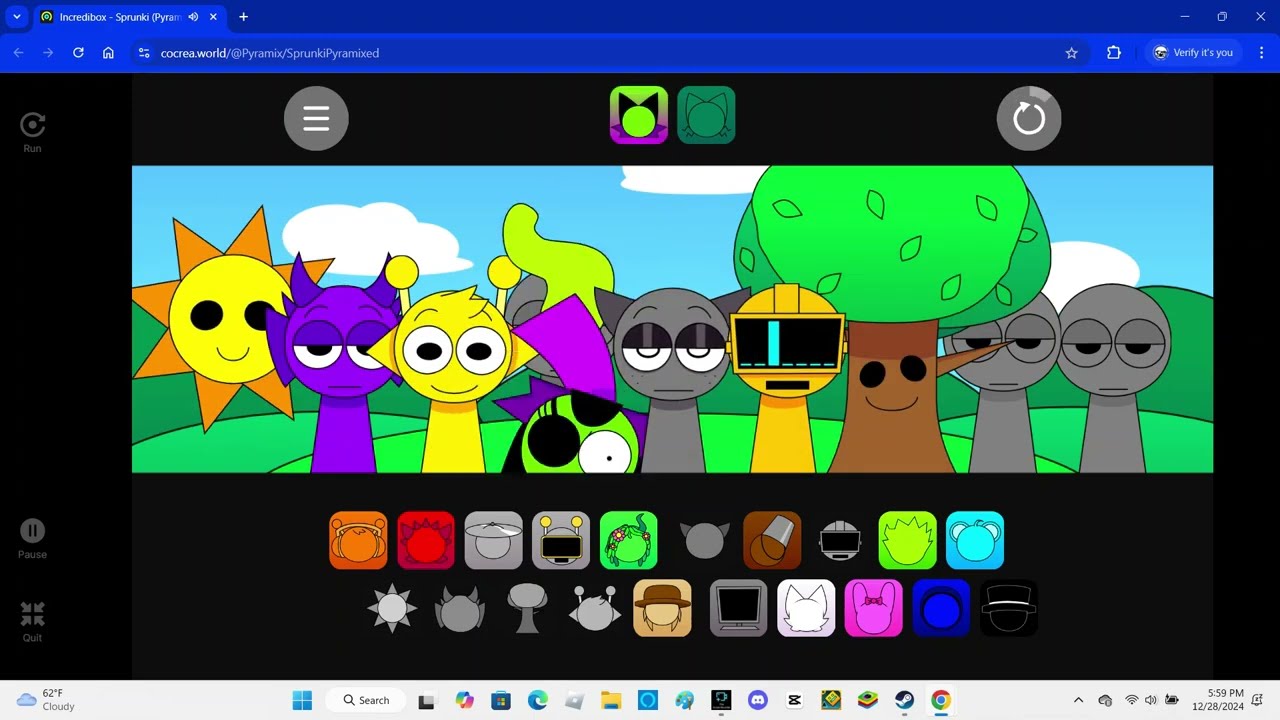Pick the grayed-out horned character icon
Screen dimensions: 1280x720
(704, 540)
